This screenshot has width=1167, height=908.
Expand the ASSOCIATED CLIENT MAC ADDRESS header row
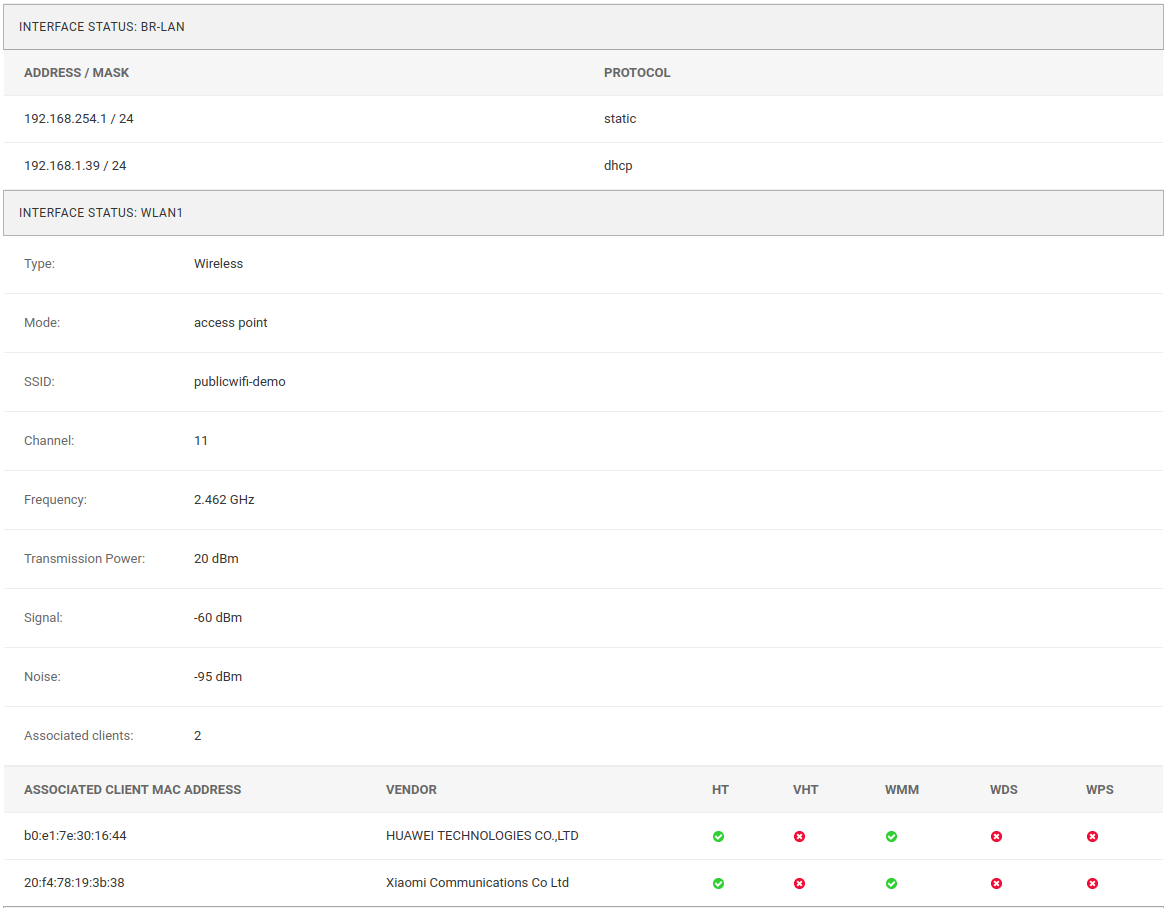pos(133,789)
